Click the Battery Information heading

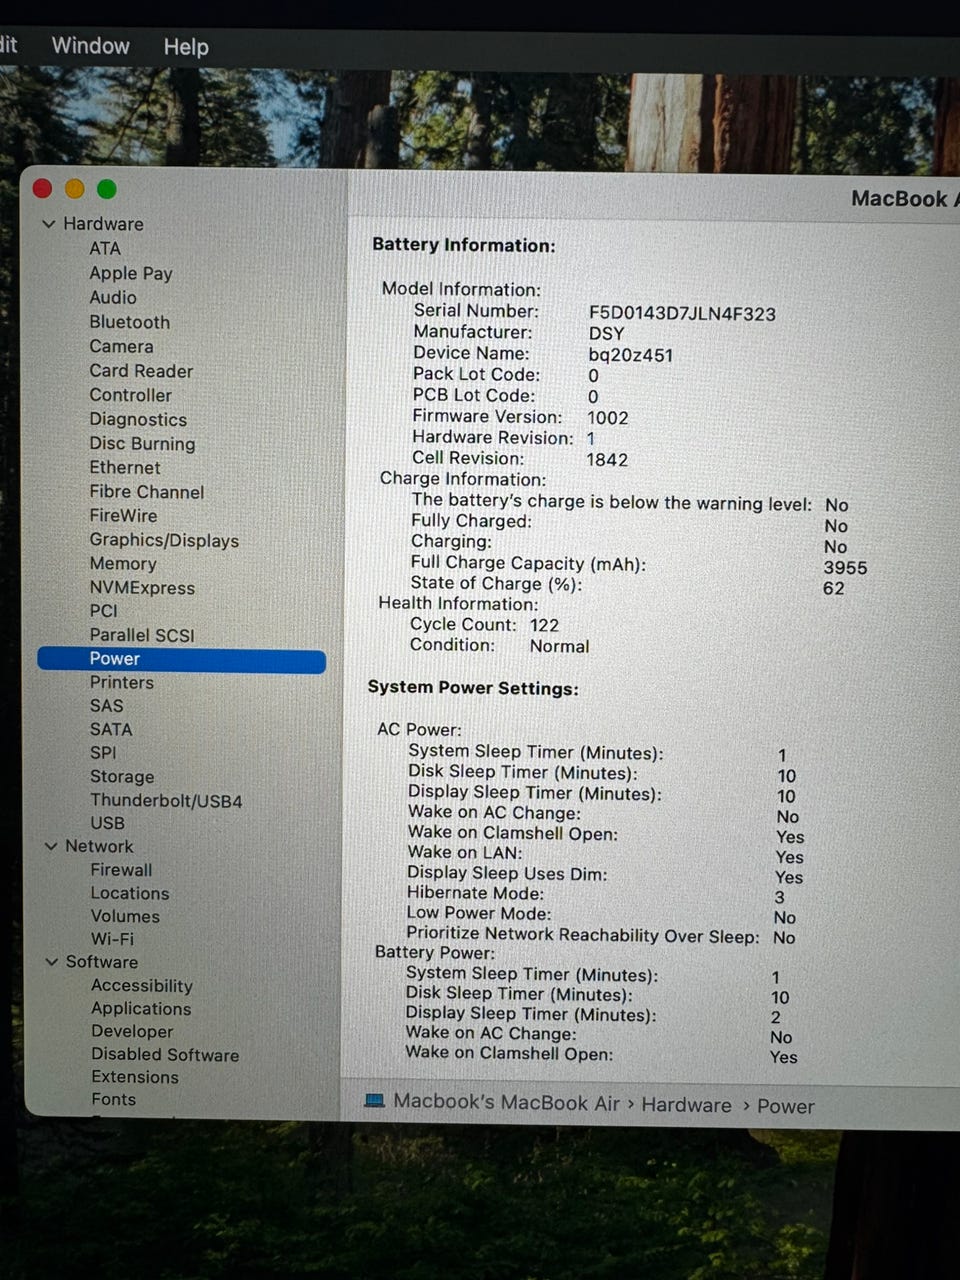point(463,245)
